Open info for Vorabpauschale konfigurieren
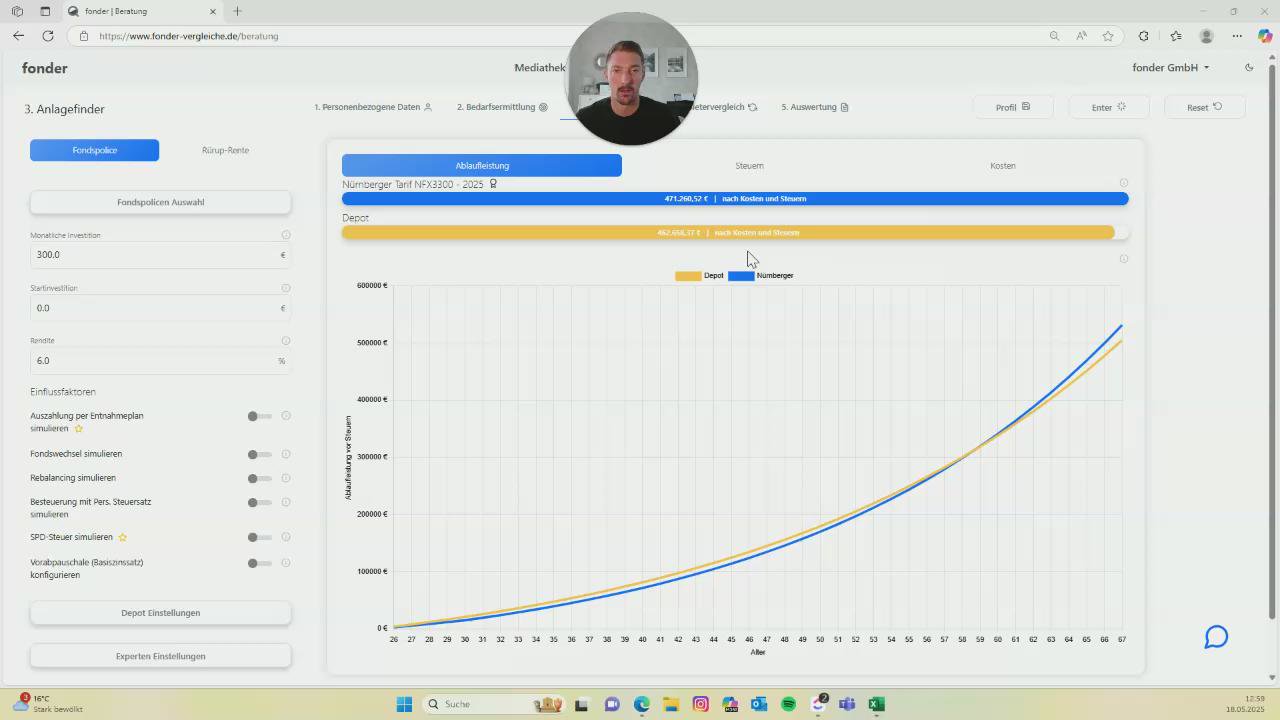 pos(286,563)
